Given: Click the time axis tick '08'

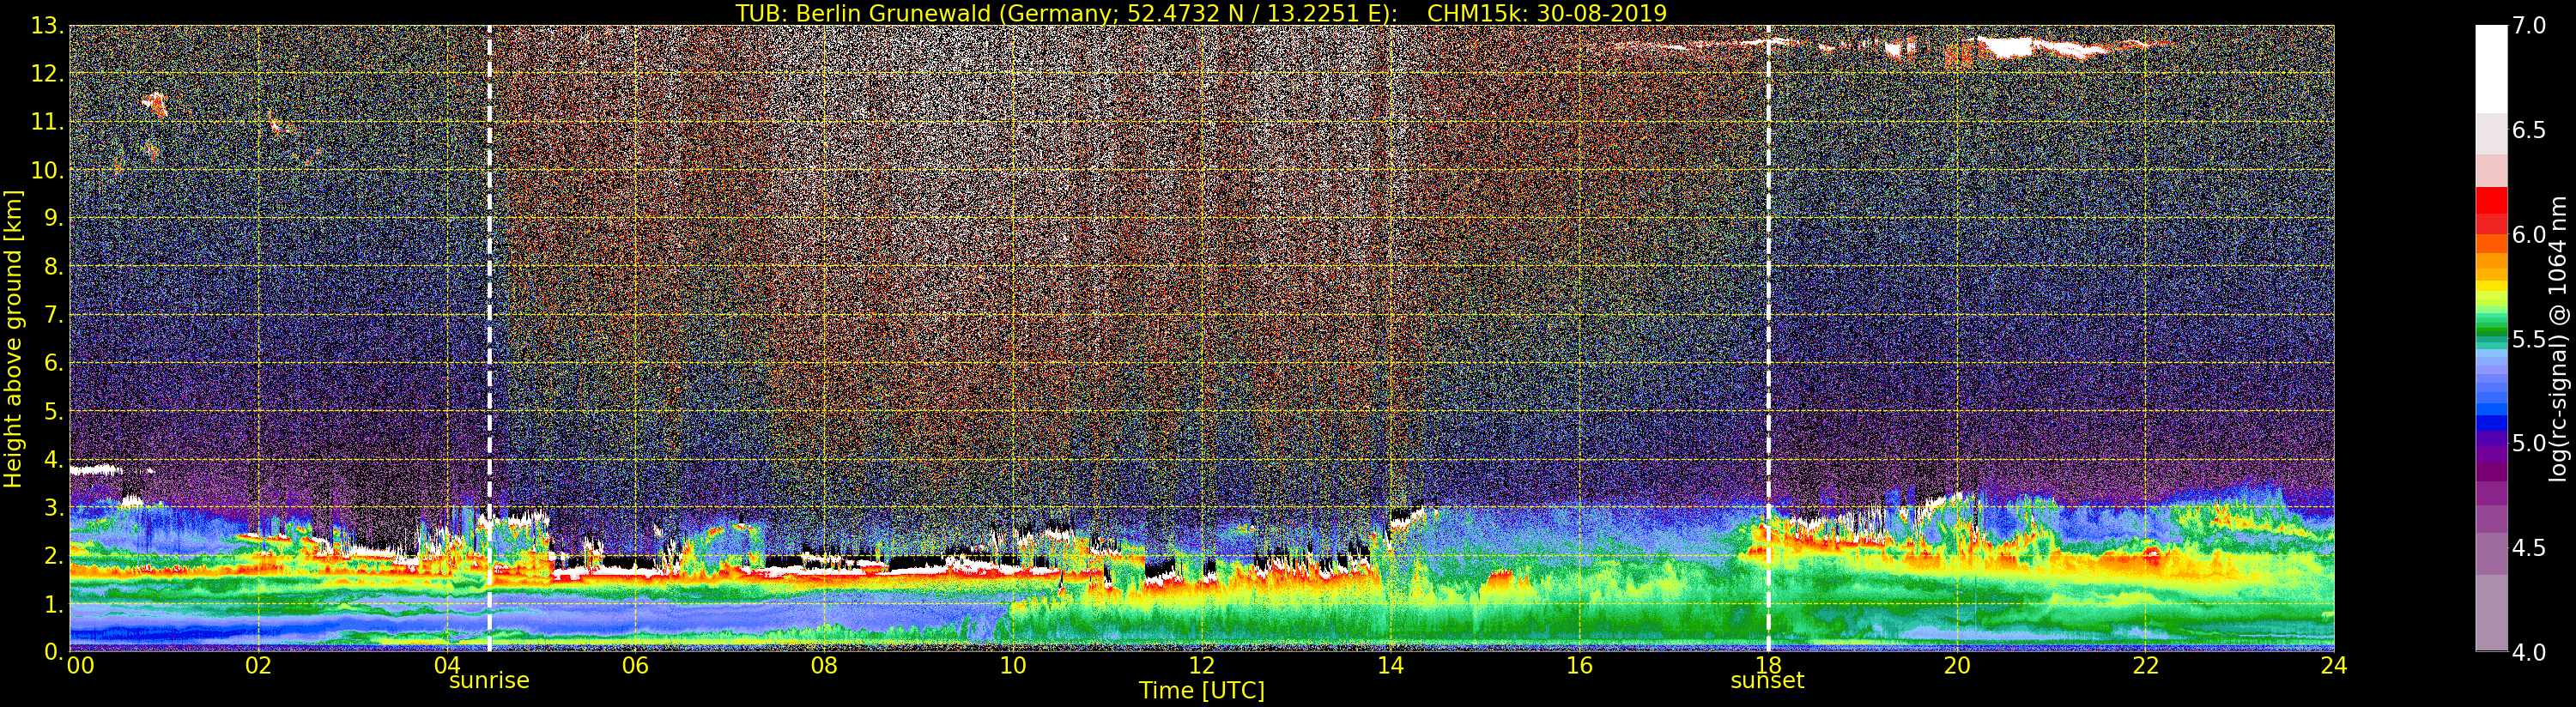Looking at the screenshot, I should pyautogui.click(x=824, y=666).
